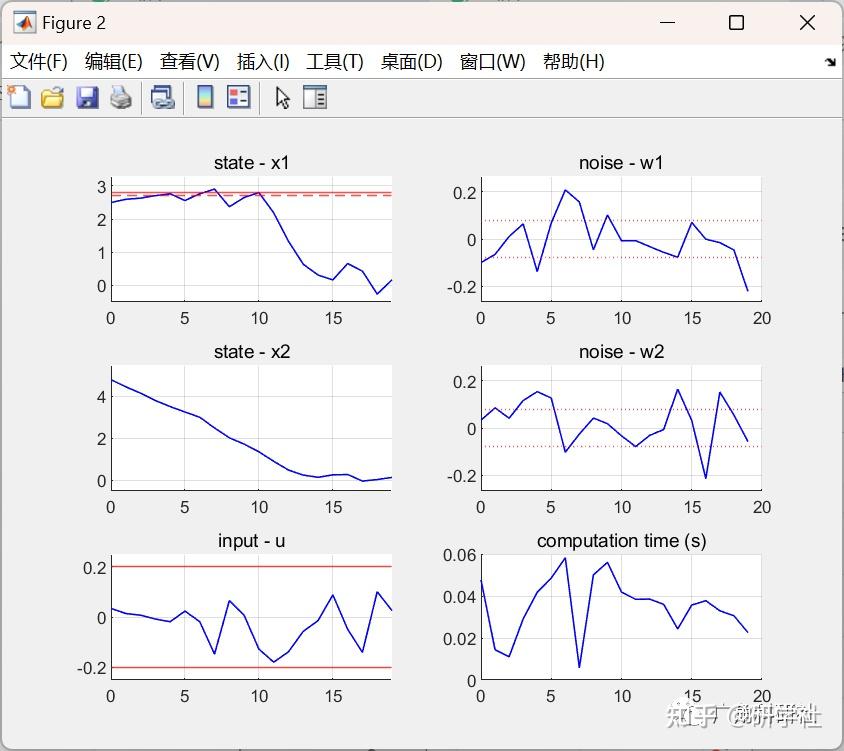Image resolution: width=844 pixels, height=751 pixels.
Task: Click the MATLAB icon in the title bar
Action: (x=25, y=21)
